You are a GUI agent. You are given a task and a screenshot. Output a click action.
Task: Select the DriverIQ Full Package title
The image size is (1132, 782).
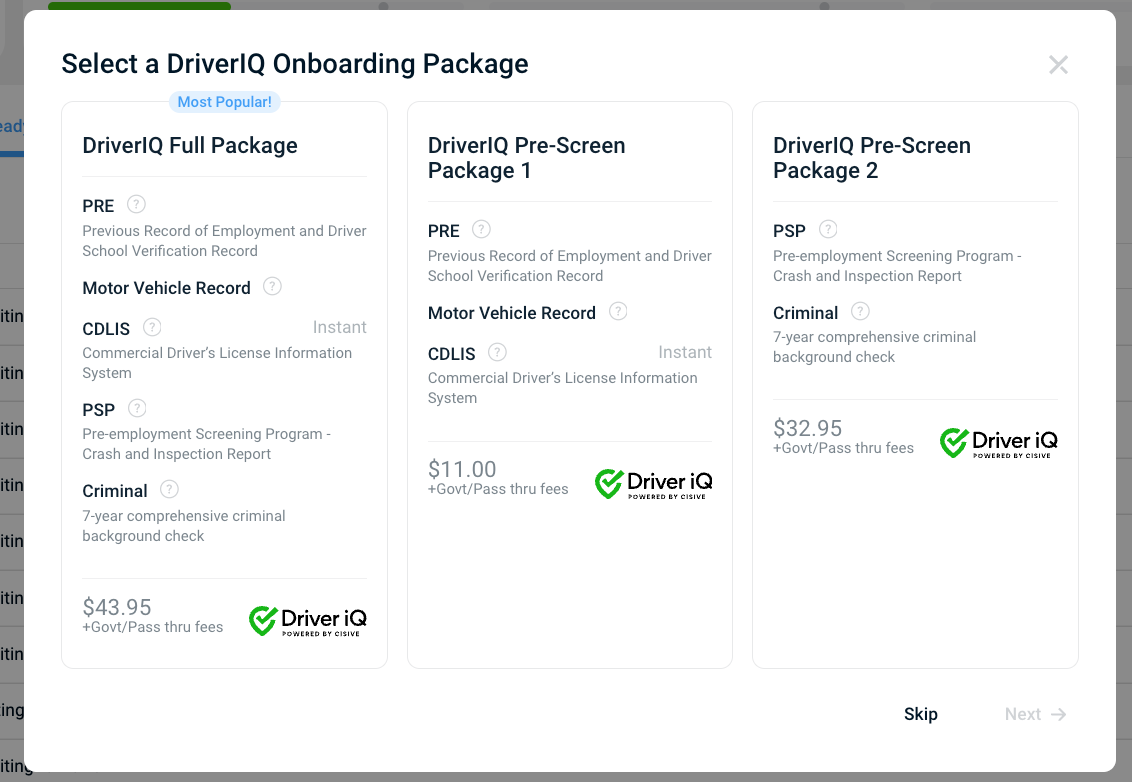pos(190,145)
